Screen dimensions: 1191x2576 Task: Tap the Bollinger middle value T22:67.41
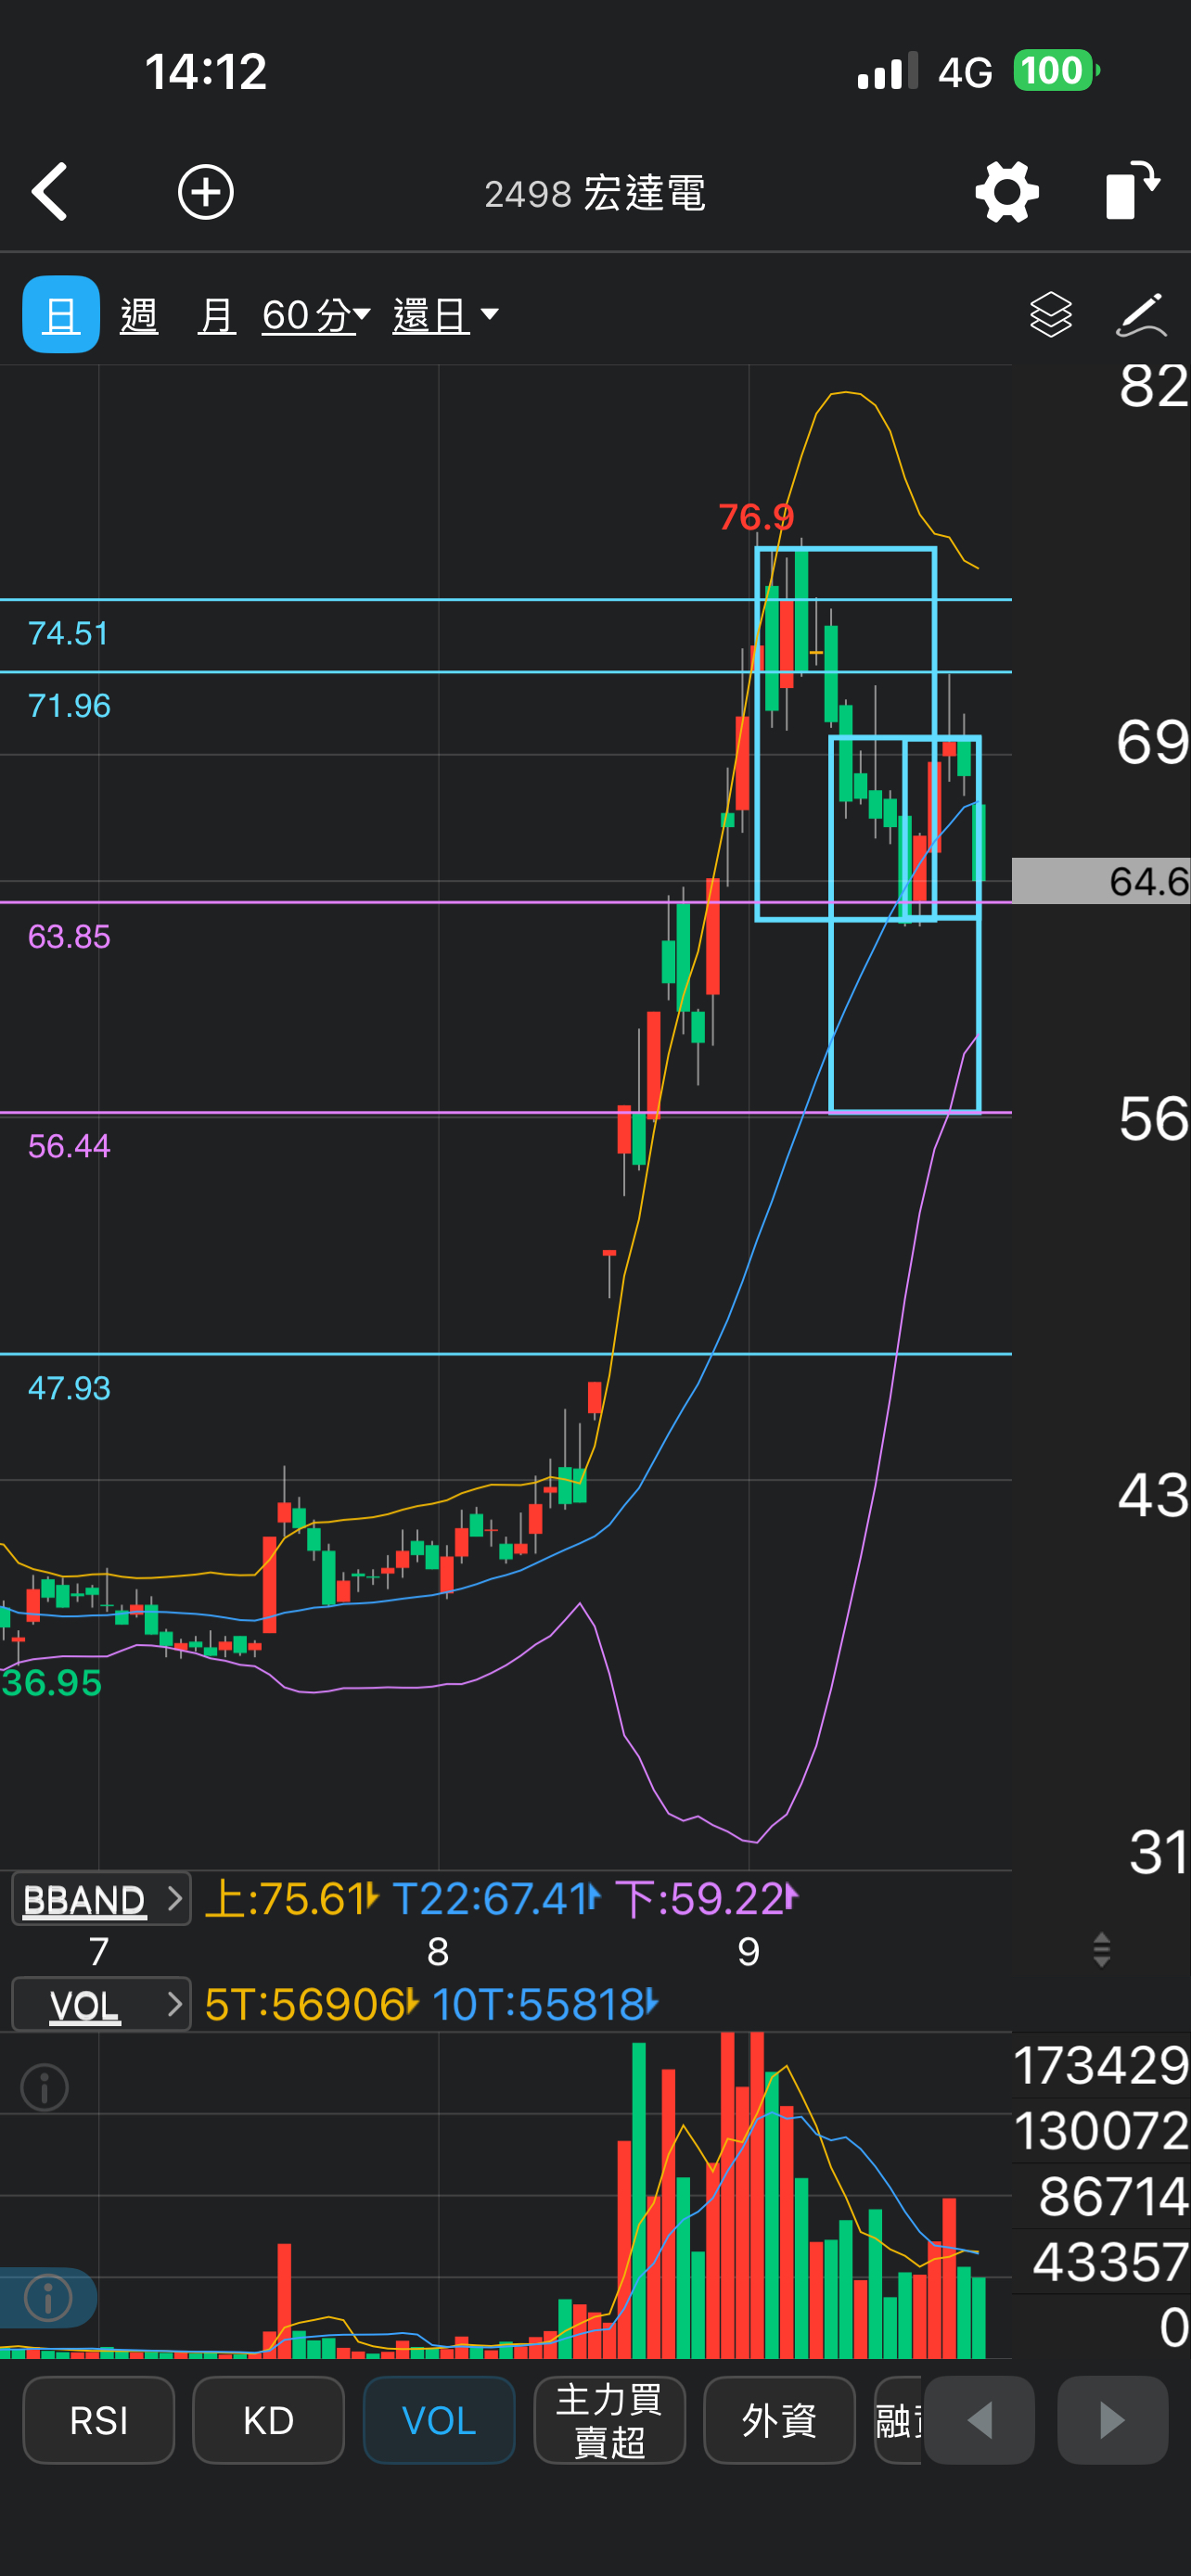(496, 1898)
